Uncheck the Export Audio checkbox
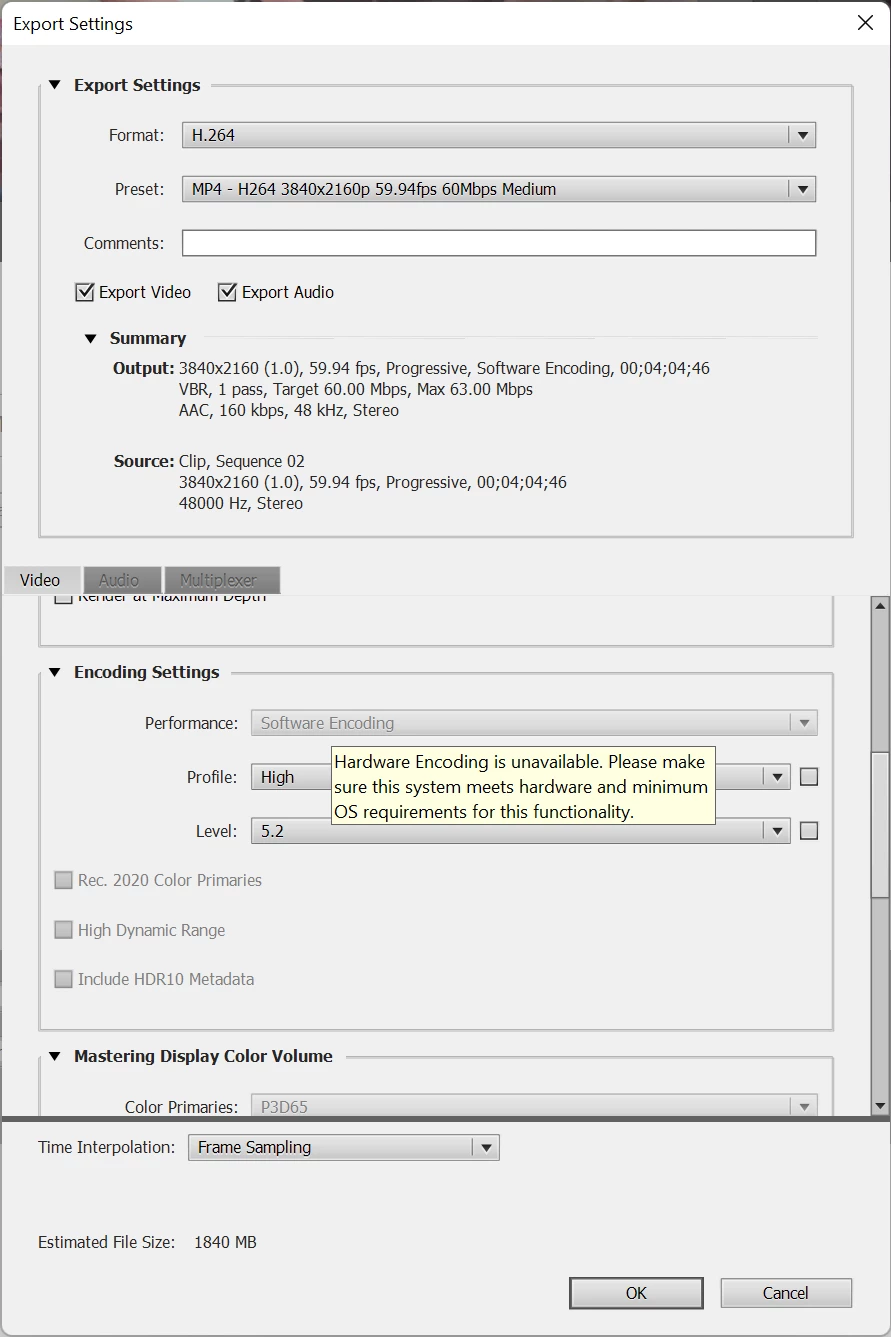 (228, 292)
